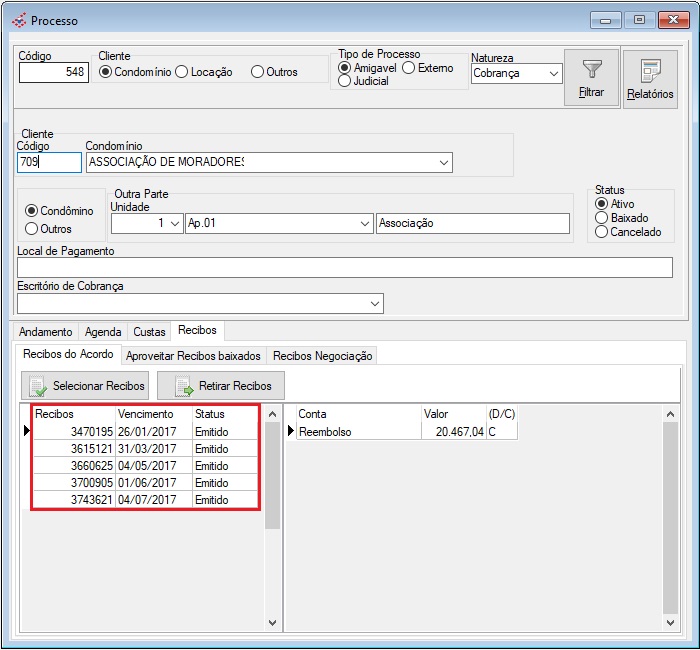Open the Condomínio name dropdown
Image resolution: width=700 pixels, height=650 pixels.
(x=443, y=162)
